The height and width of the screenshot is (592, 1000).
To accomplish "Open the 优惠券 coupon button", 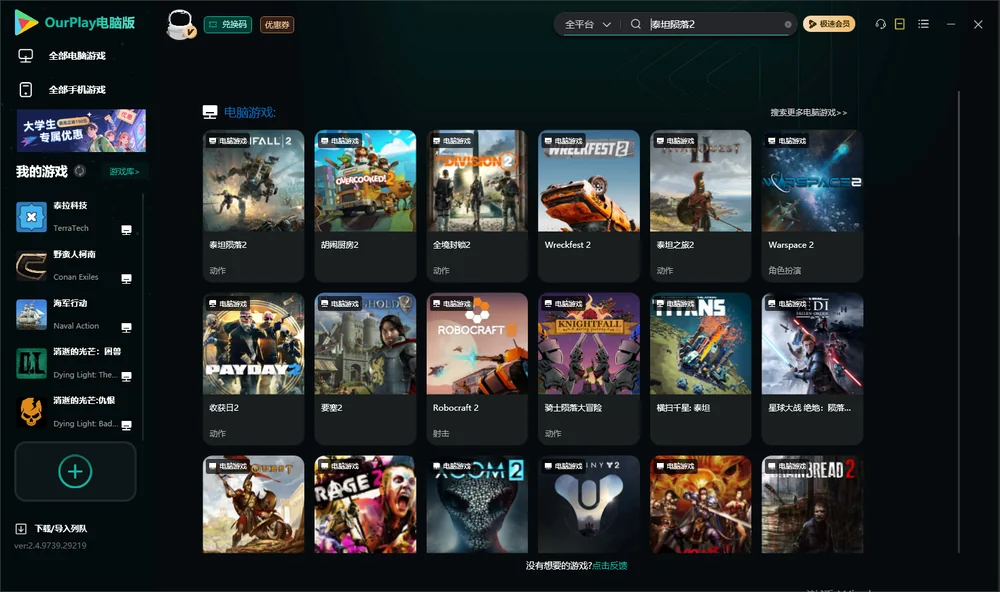I will point(277,24).
